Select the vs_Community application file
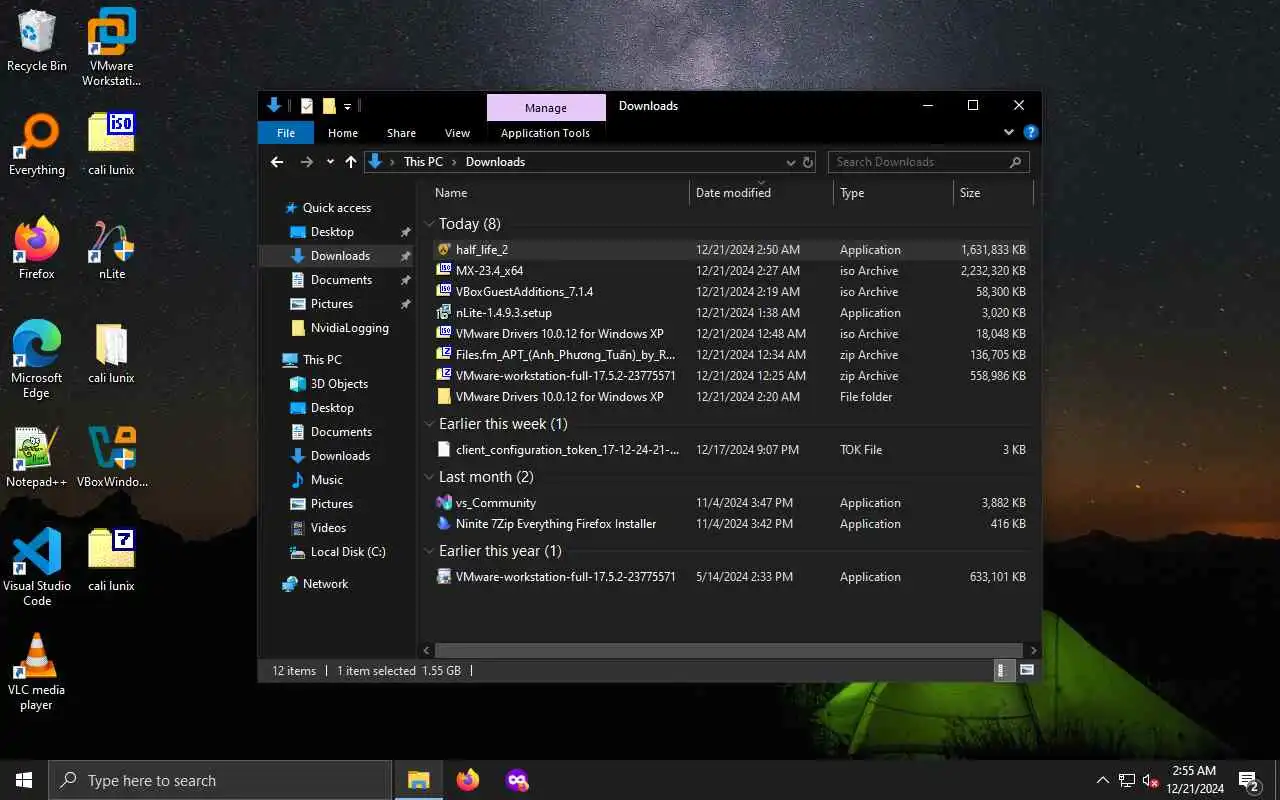This screenshot has height=800, width=1280. point(731,503)
